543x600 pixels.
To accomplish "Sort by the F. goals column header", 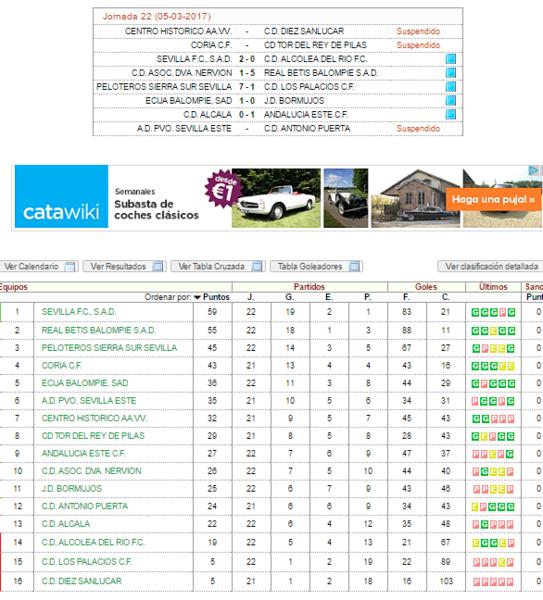I will (x=406, y=297).
